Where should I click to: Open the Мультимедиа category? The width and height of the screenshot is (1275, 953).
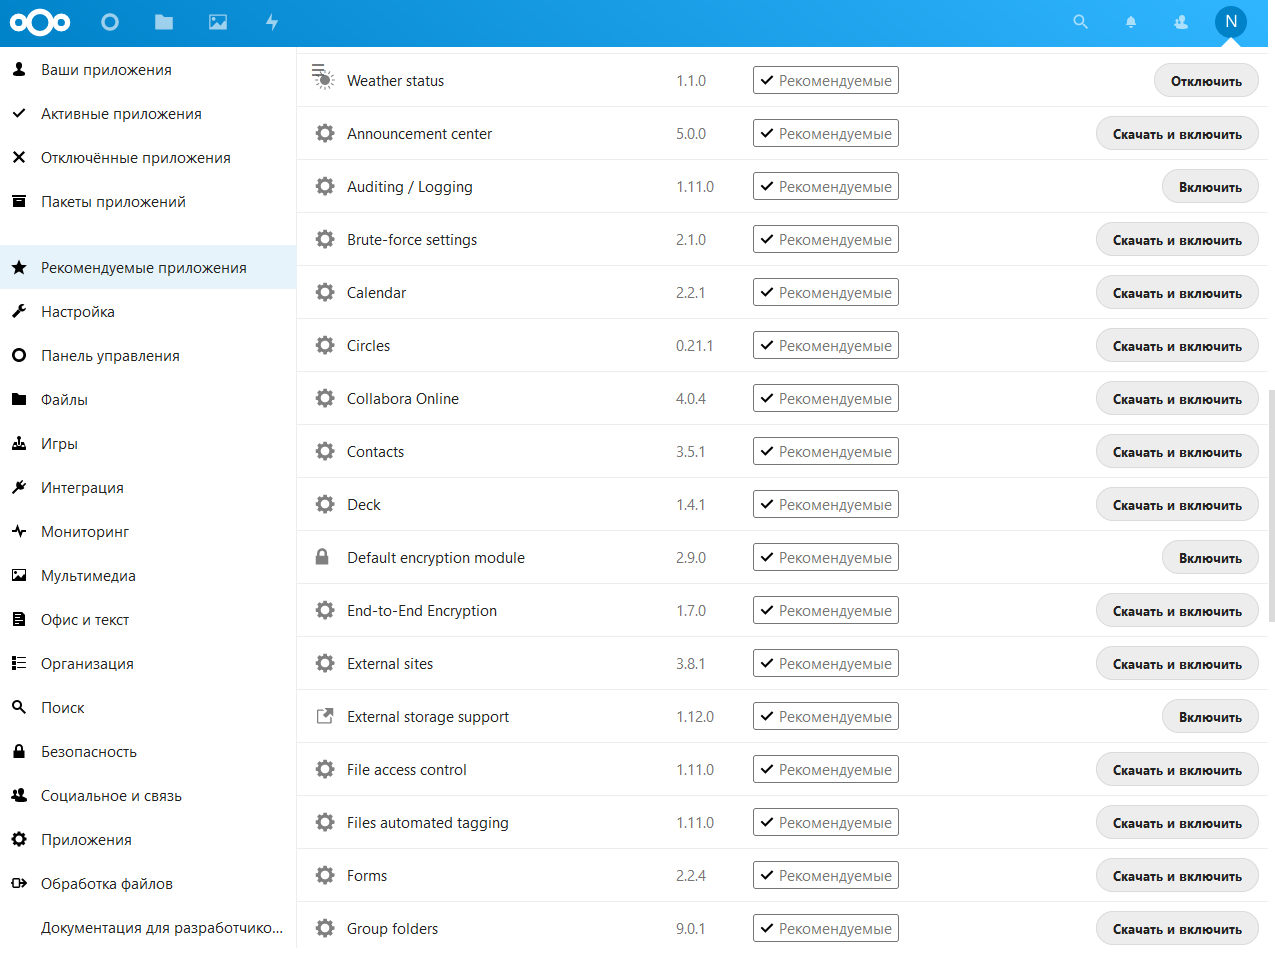(148, 576)
